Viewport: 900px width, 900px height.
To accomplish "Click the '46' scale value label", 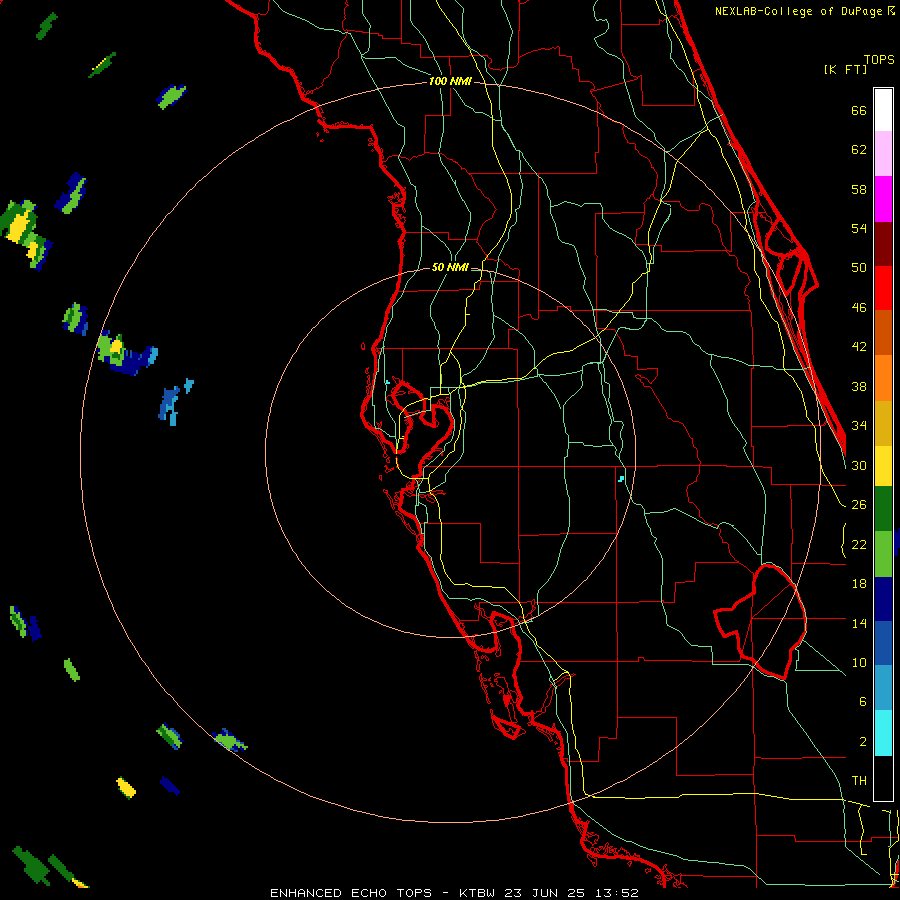I will (x=859, y=307).
